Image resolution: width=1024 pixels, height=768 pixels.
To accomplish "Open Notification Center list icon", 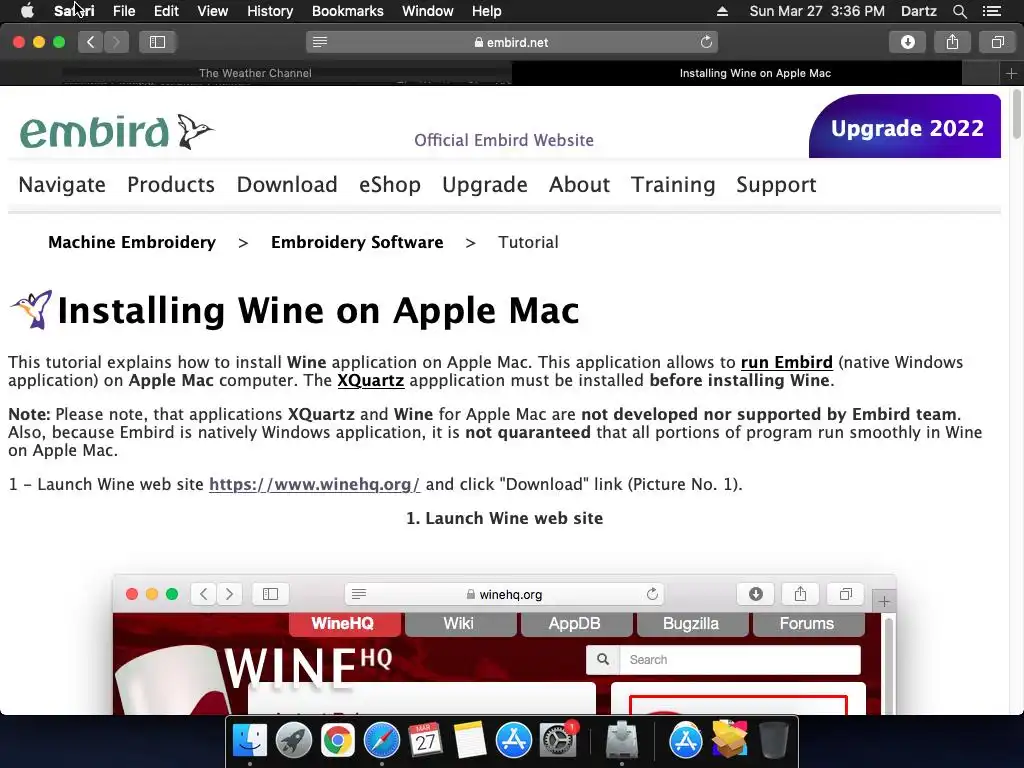I will click(992, 11).
